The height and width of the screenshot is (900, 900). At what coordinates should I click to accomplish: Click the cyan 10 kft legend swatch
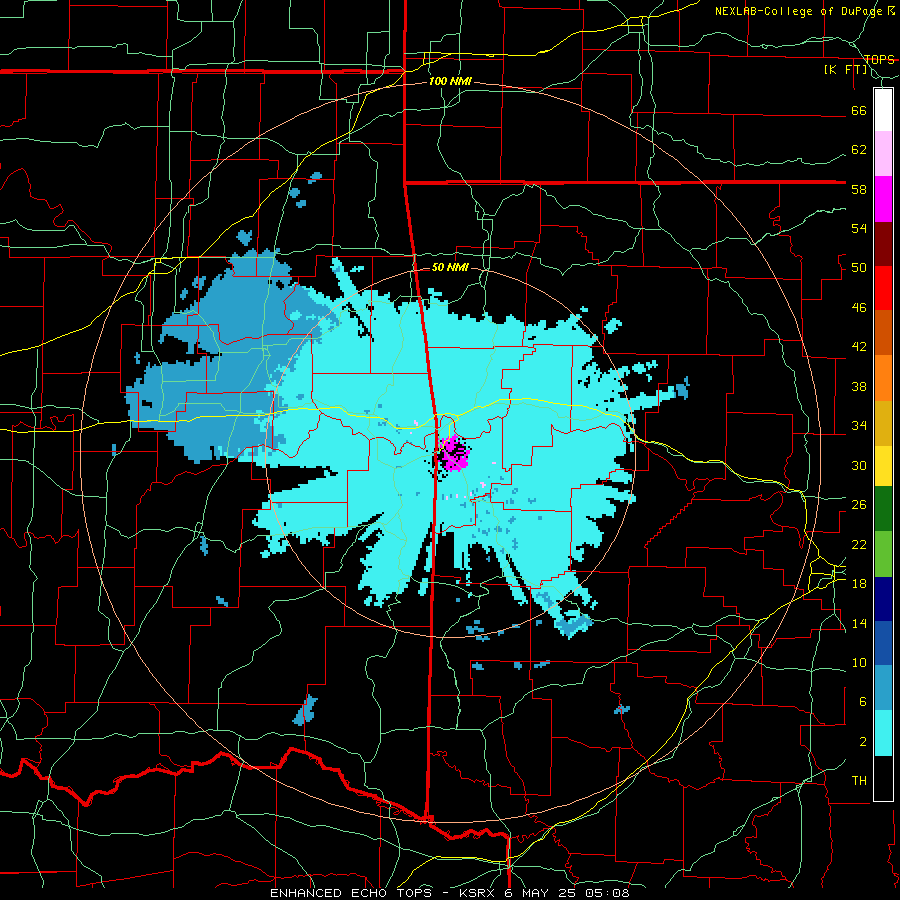(x=883, y=733)
